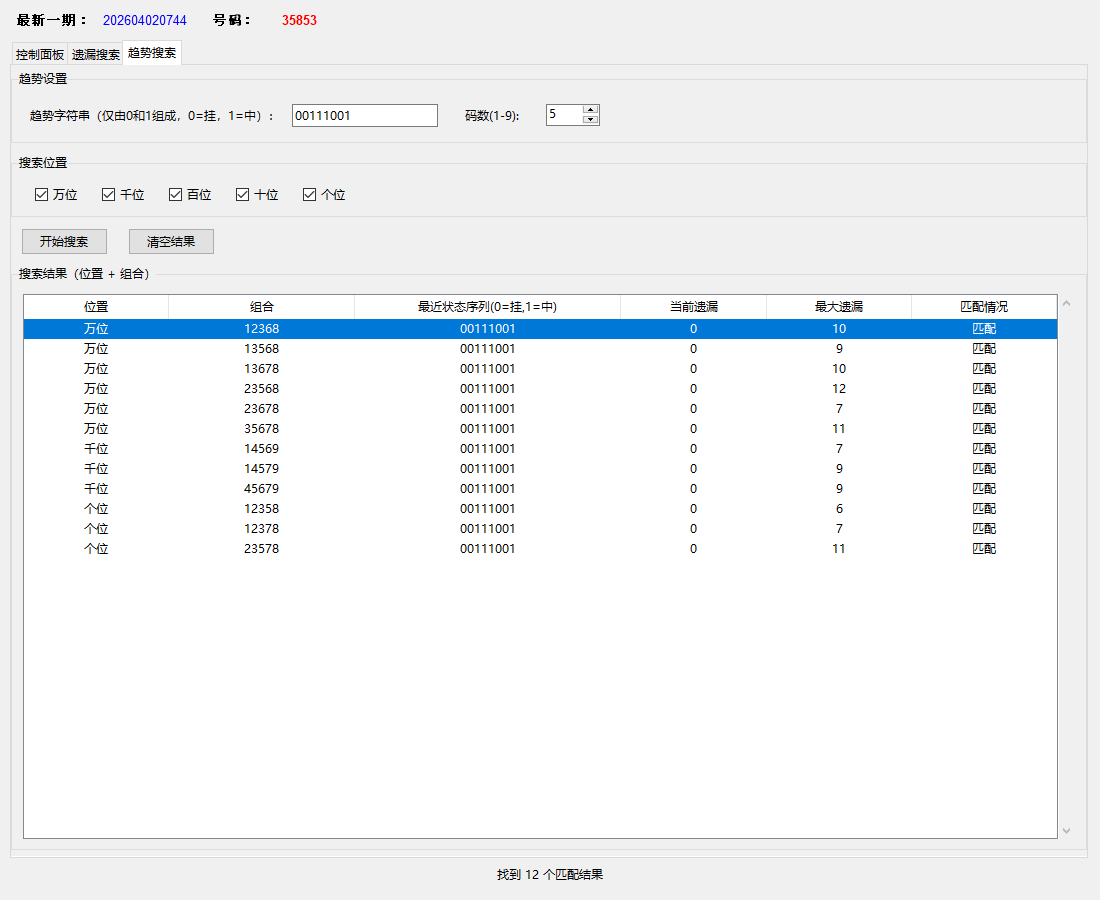Disable the 百位 position checkbox
This screenshot has width=1100, height=900.
tap(176, 195)
